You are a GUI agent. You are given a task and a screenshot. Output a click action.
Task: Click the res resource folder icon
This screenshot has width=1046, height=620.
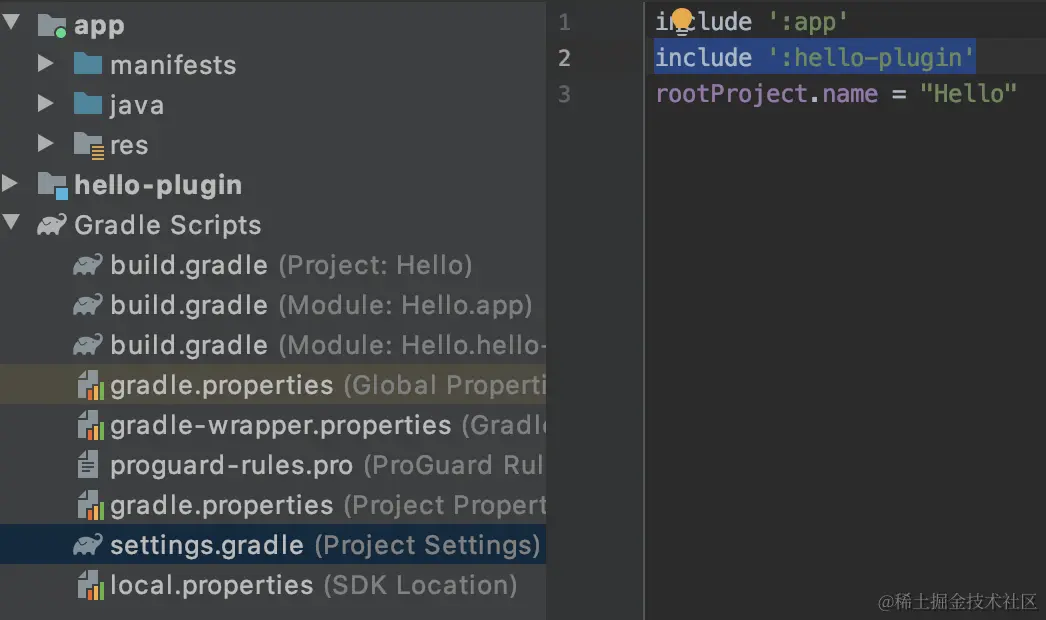[89, 145]
